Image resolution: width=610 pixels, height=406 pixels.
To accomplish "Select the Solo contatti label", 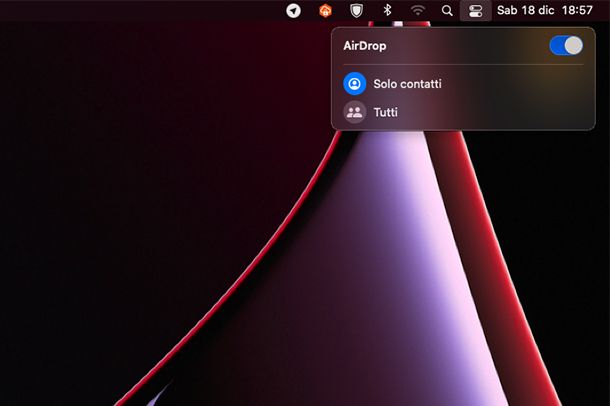I will [x=407, y=84].
